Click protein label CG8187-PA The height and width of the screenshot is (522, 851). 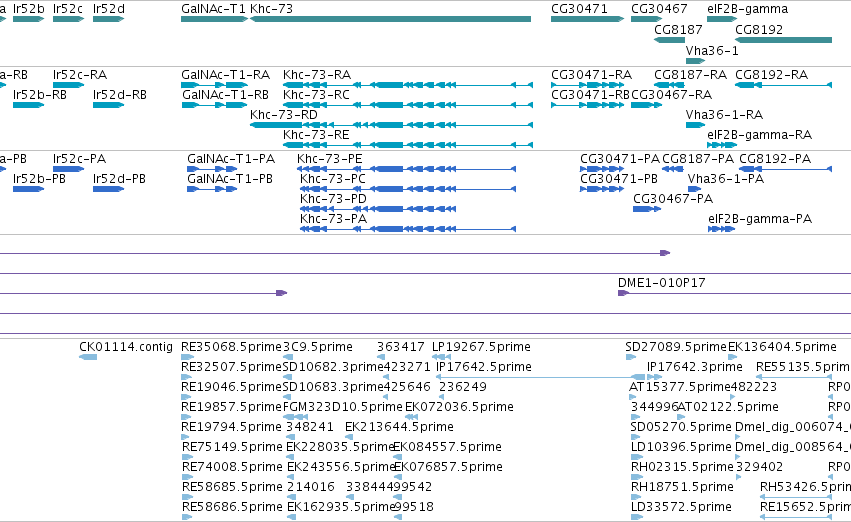tap(698, 158)
